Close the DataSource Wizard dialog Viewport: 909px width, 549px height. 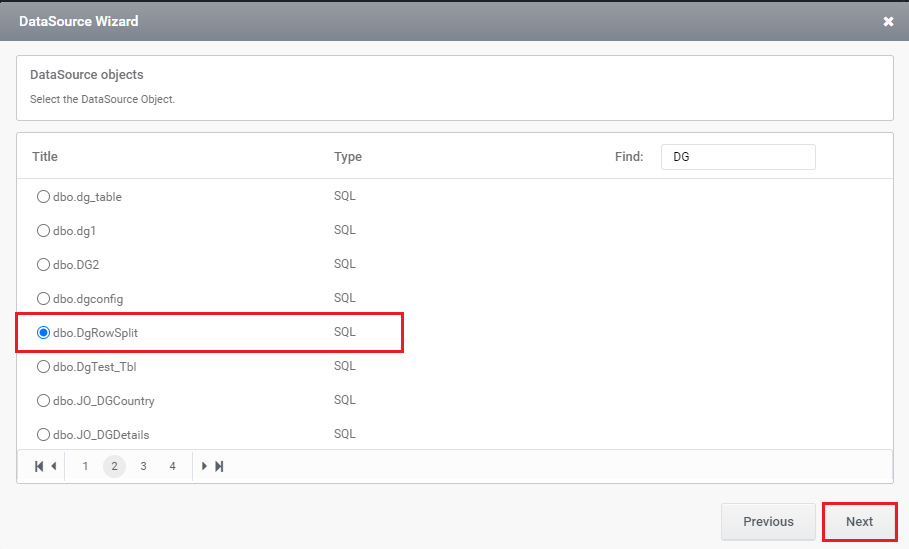point(888,21)
